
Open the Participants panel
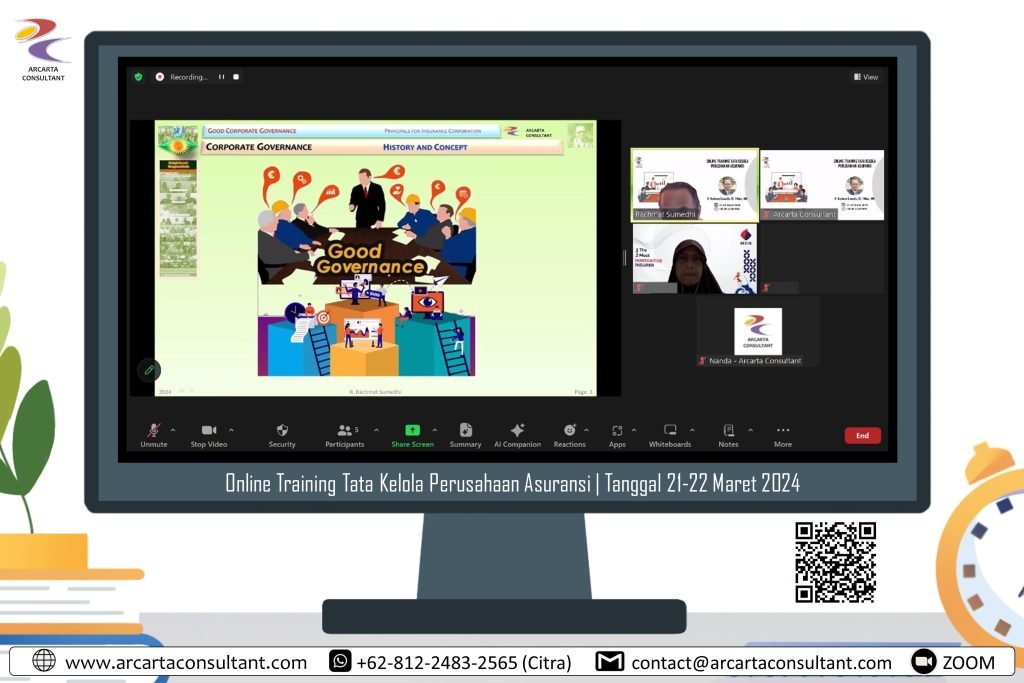(344, 430)
